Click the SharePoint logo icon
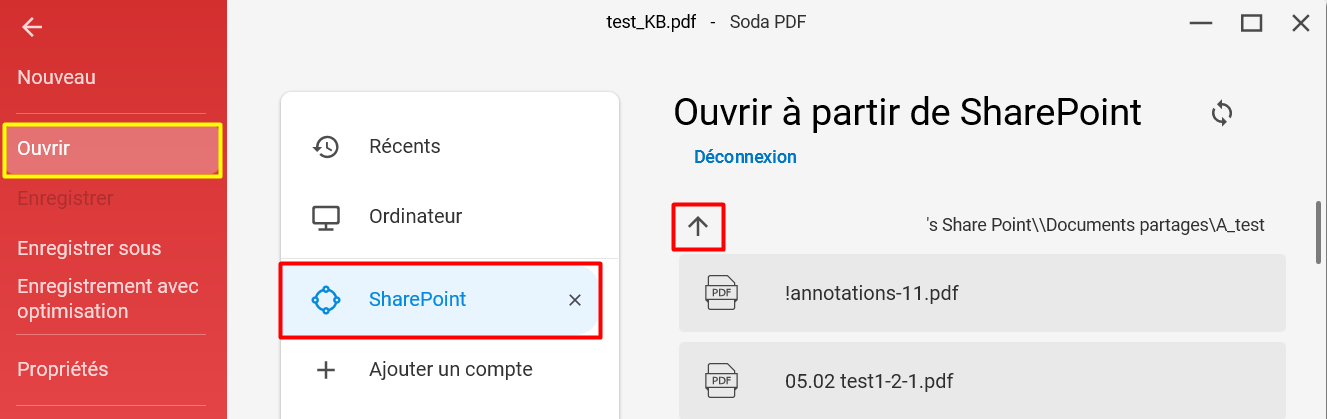The width and height of the screenshot is (1327, 419). [x=326, y=299]
